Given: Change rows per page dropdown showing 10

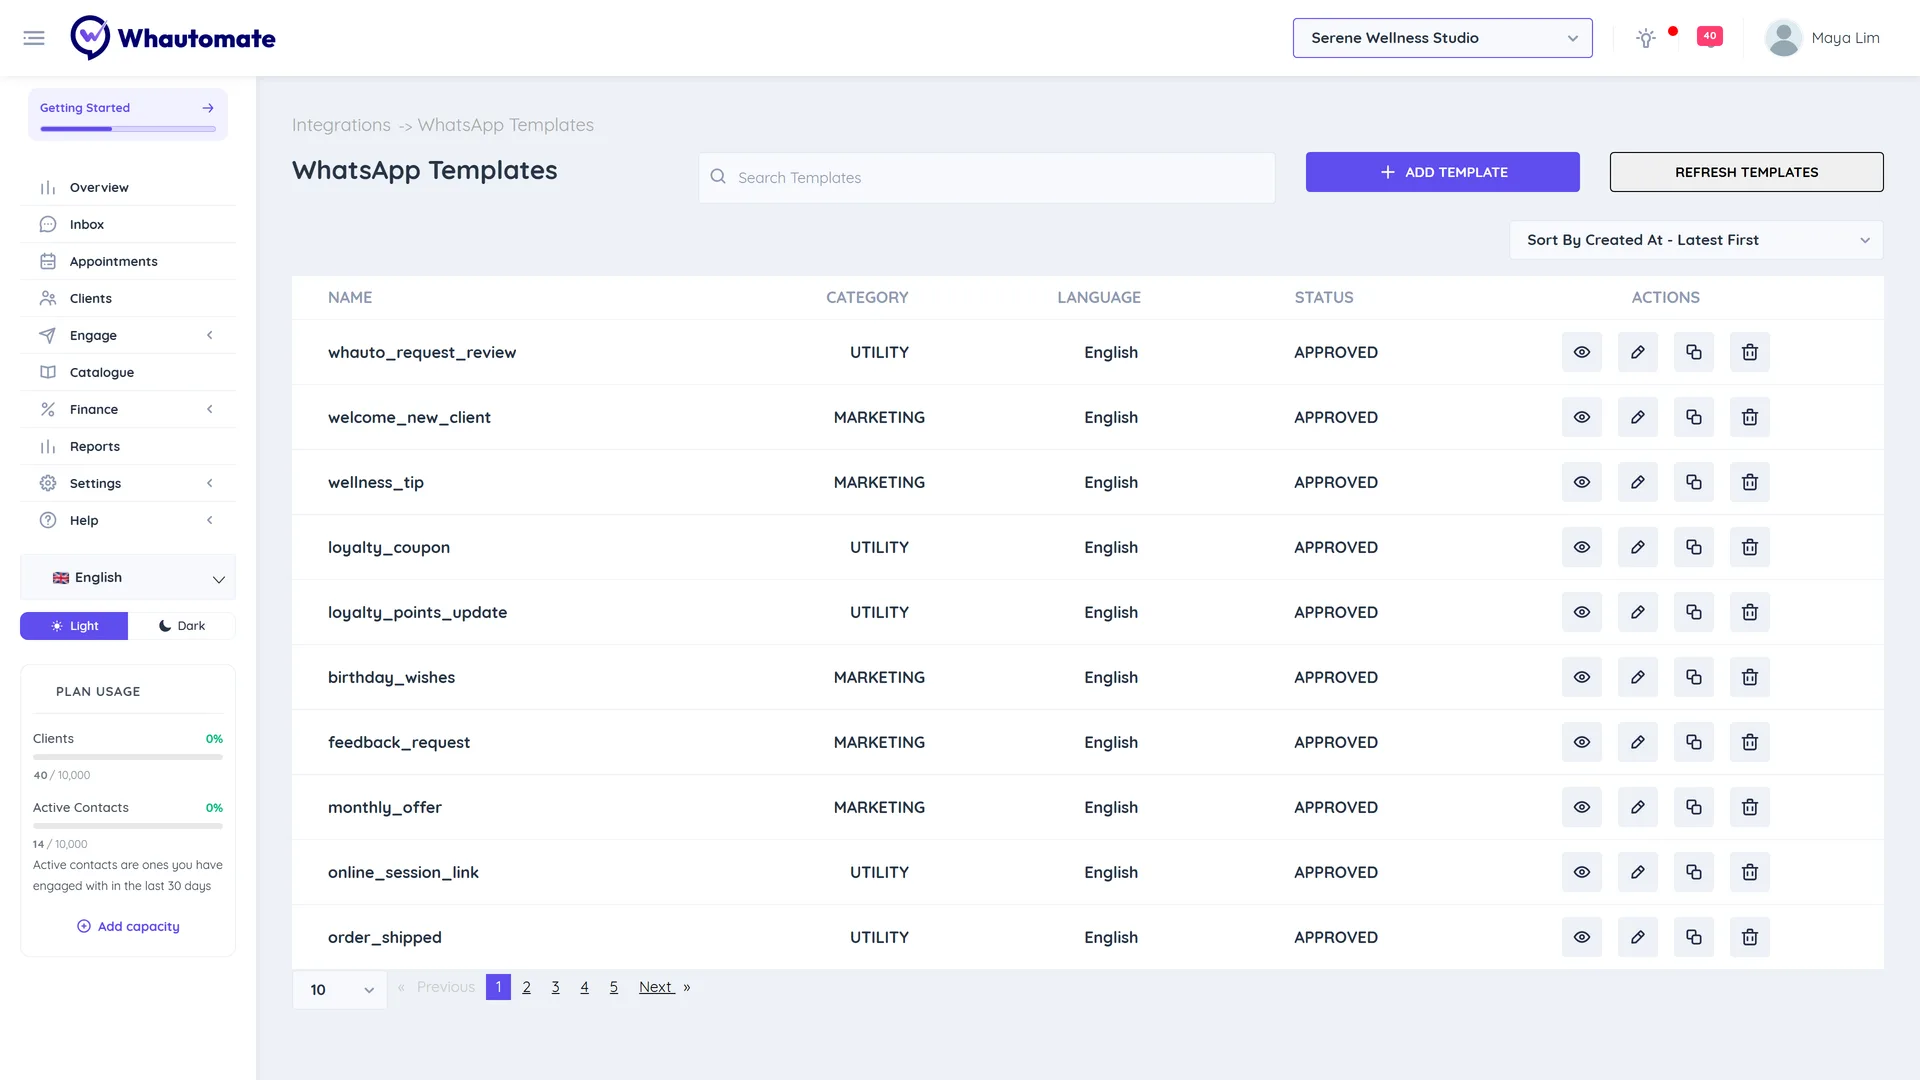Looking at the screenshot, I should [340, 989].
